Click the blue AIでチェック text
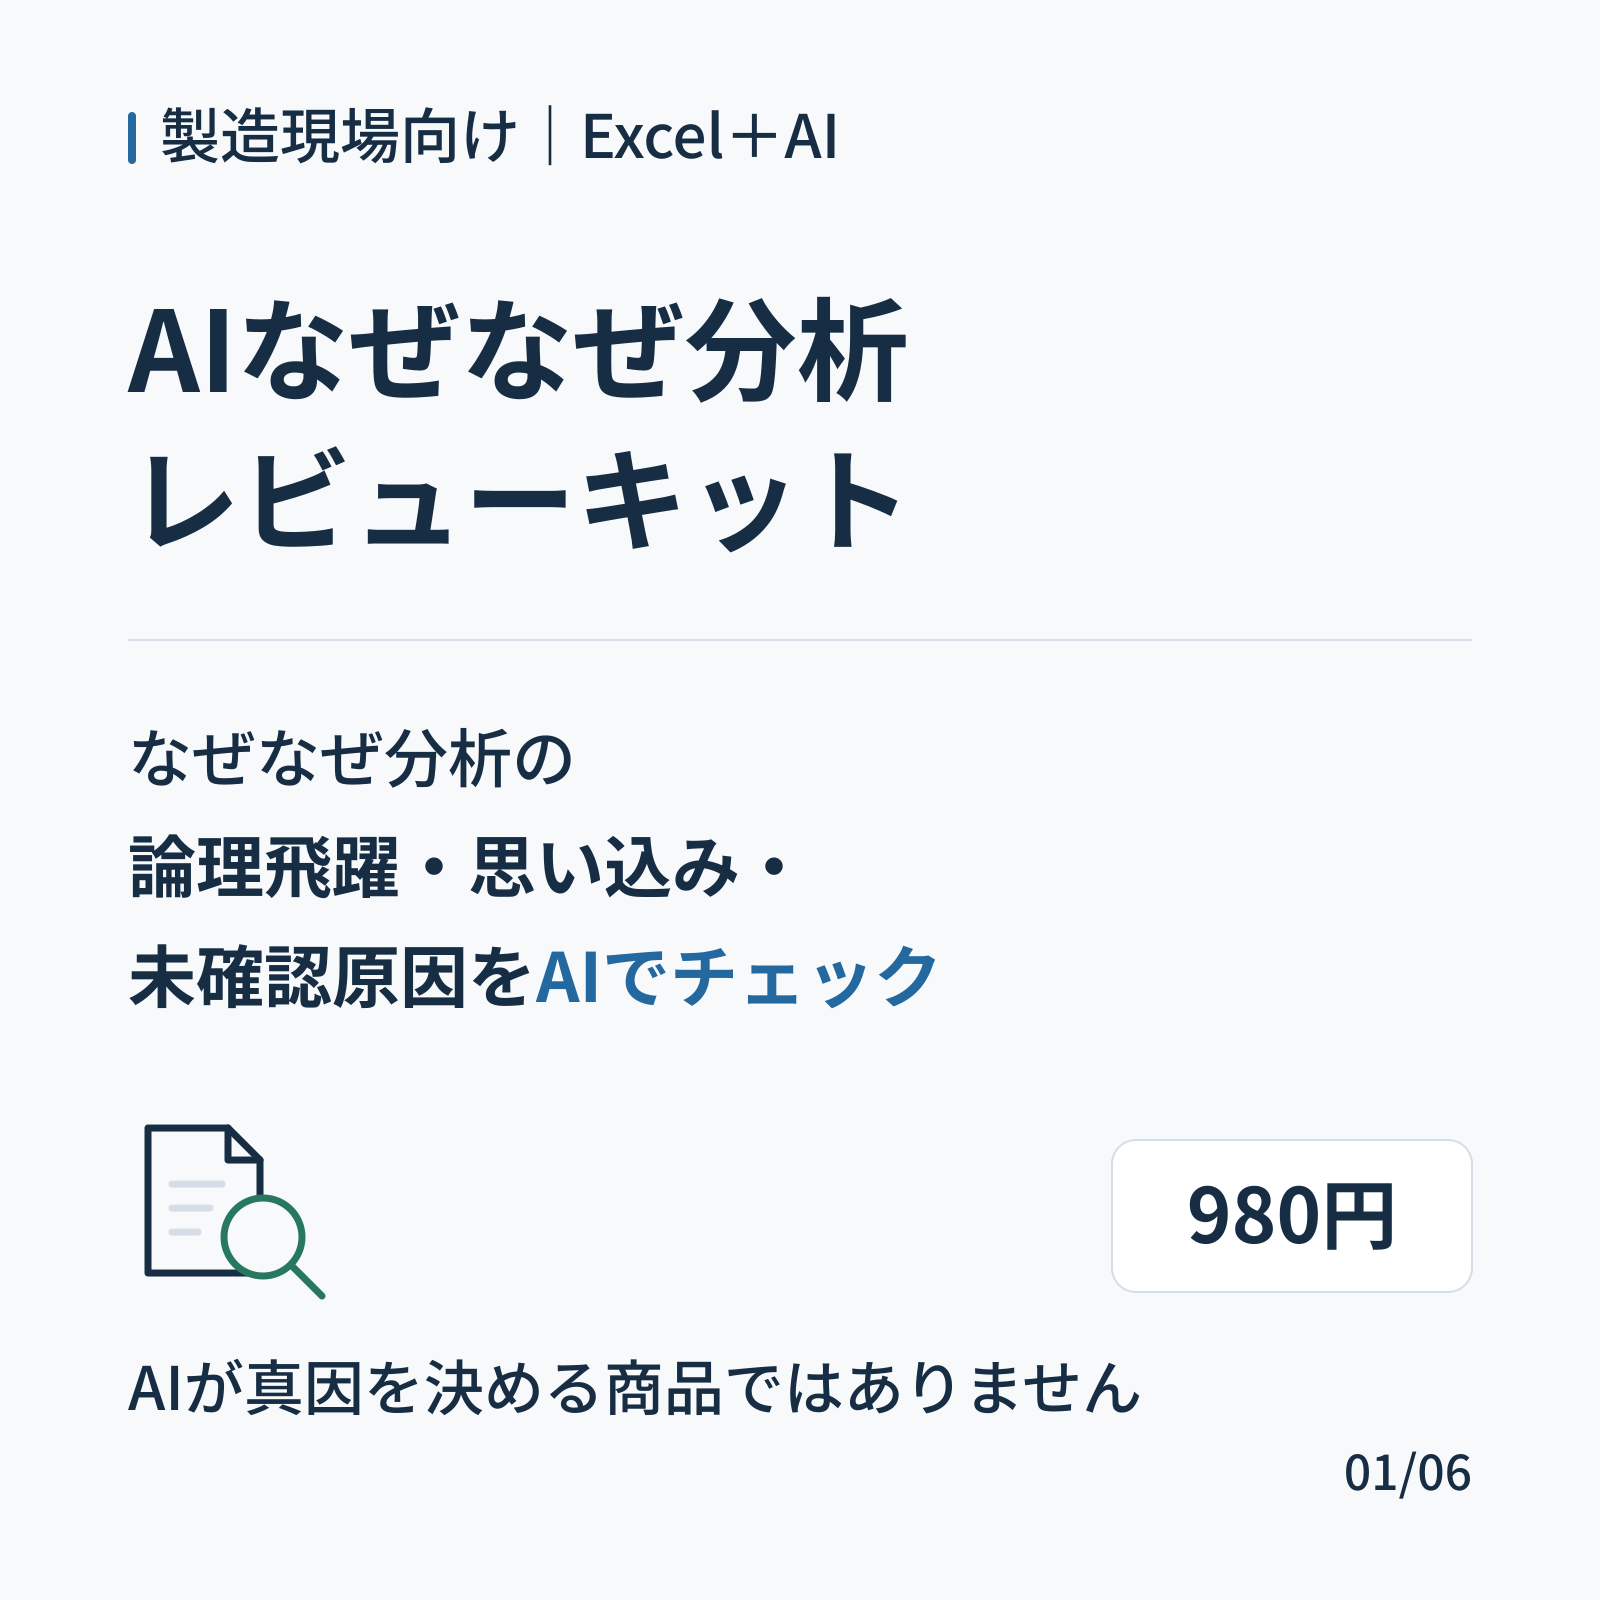The image size is (1600, 1600). pyautogui.click(x=737, y=977)
